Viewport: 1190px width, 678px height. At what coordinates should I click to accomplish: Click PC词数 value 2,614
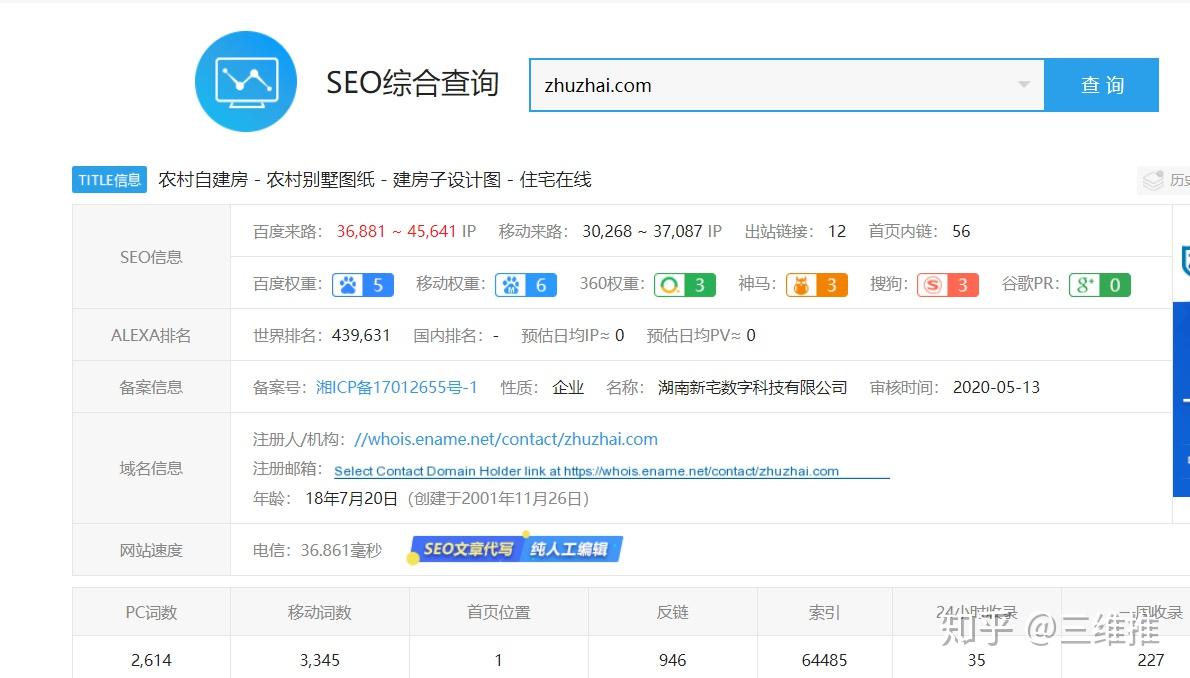[x=151, y=660]
